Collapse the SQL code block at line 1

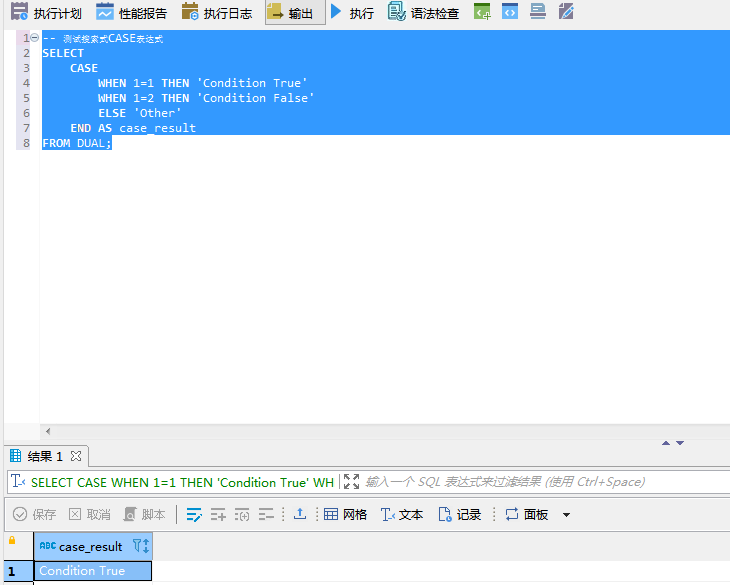[x=35, y=38]
